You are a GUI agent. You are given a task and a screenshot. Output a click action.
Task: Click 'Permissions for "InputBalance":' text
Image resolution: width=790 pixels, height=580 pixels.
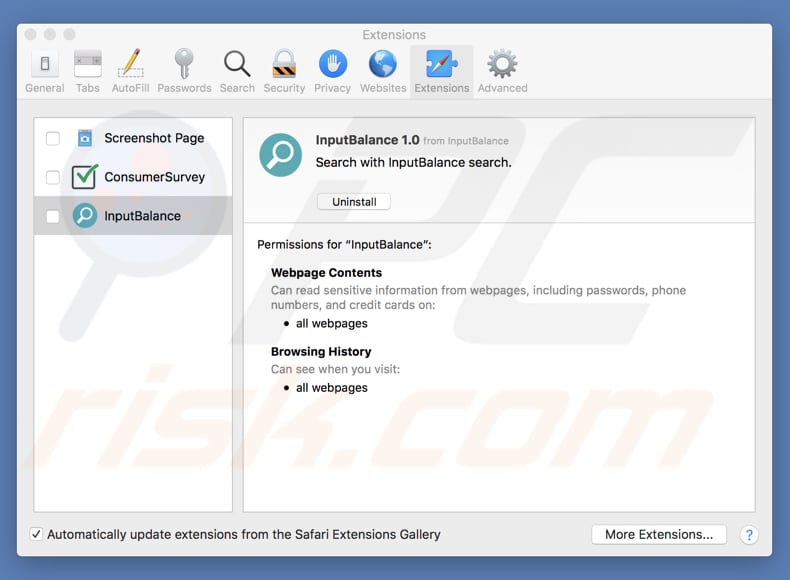click(x=344, y=245)
